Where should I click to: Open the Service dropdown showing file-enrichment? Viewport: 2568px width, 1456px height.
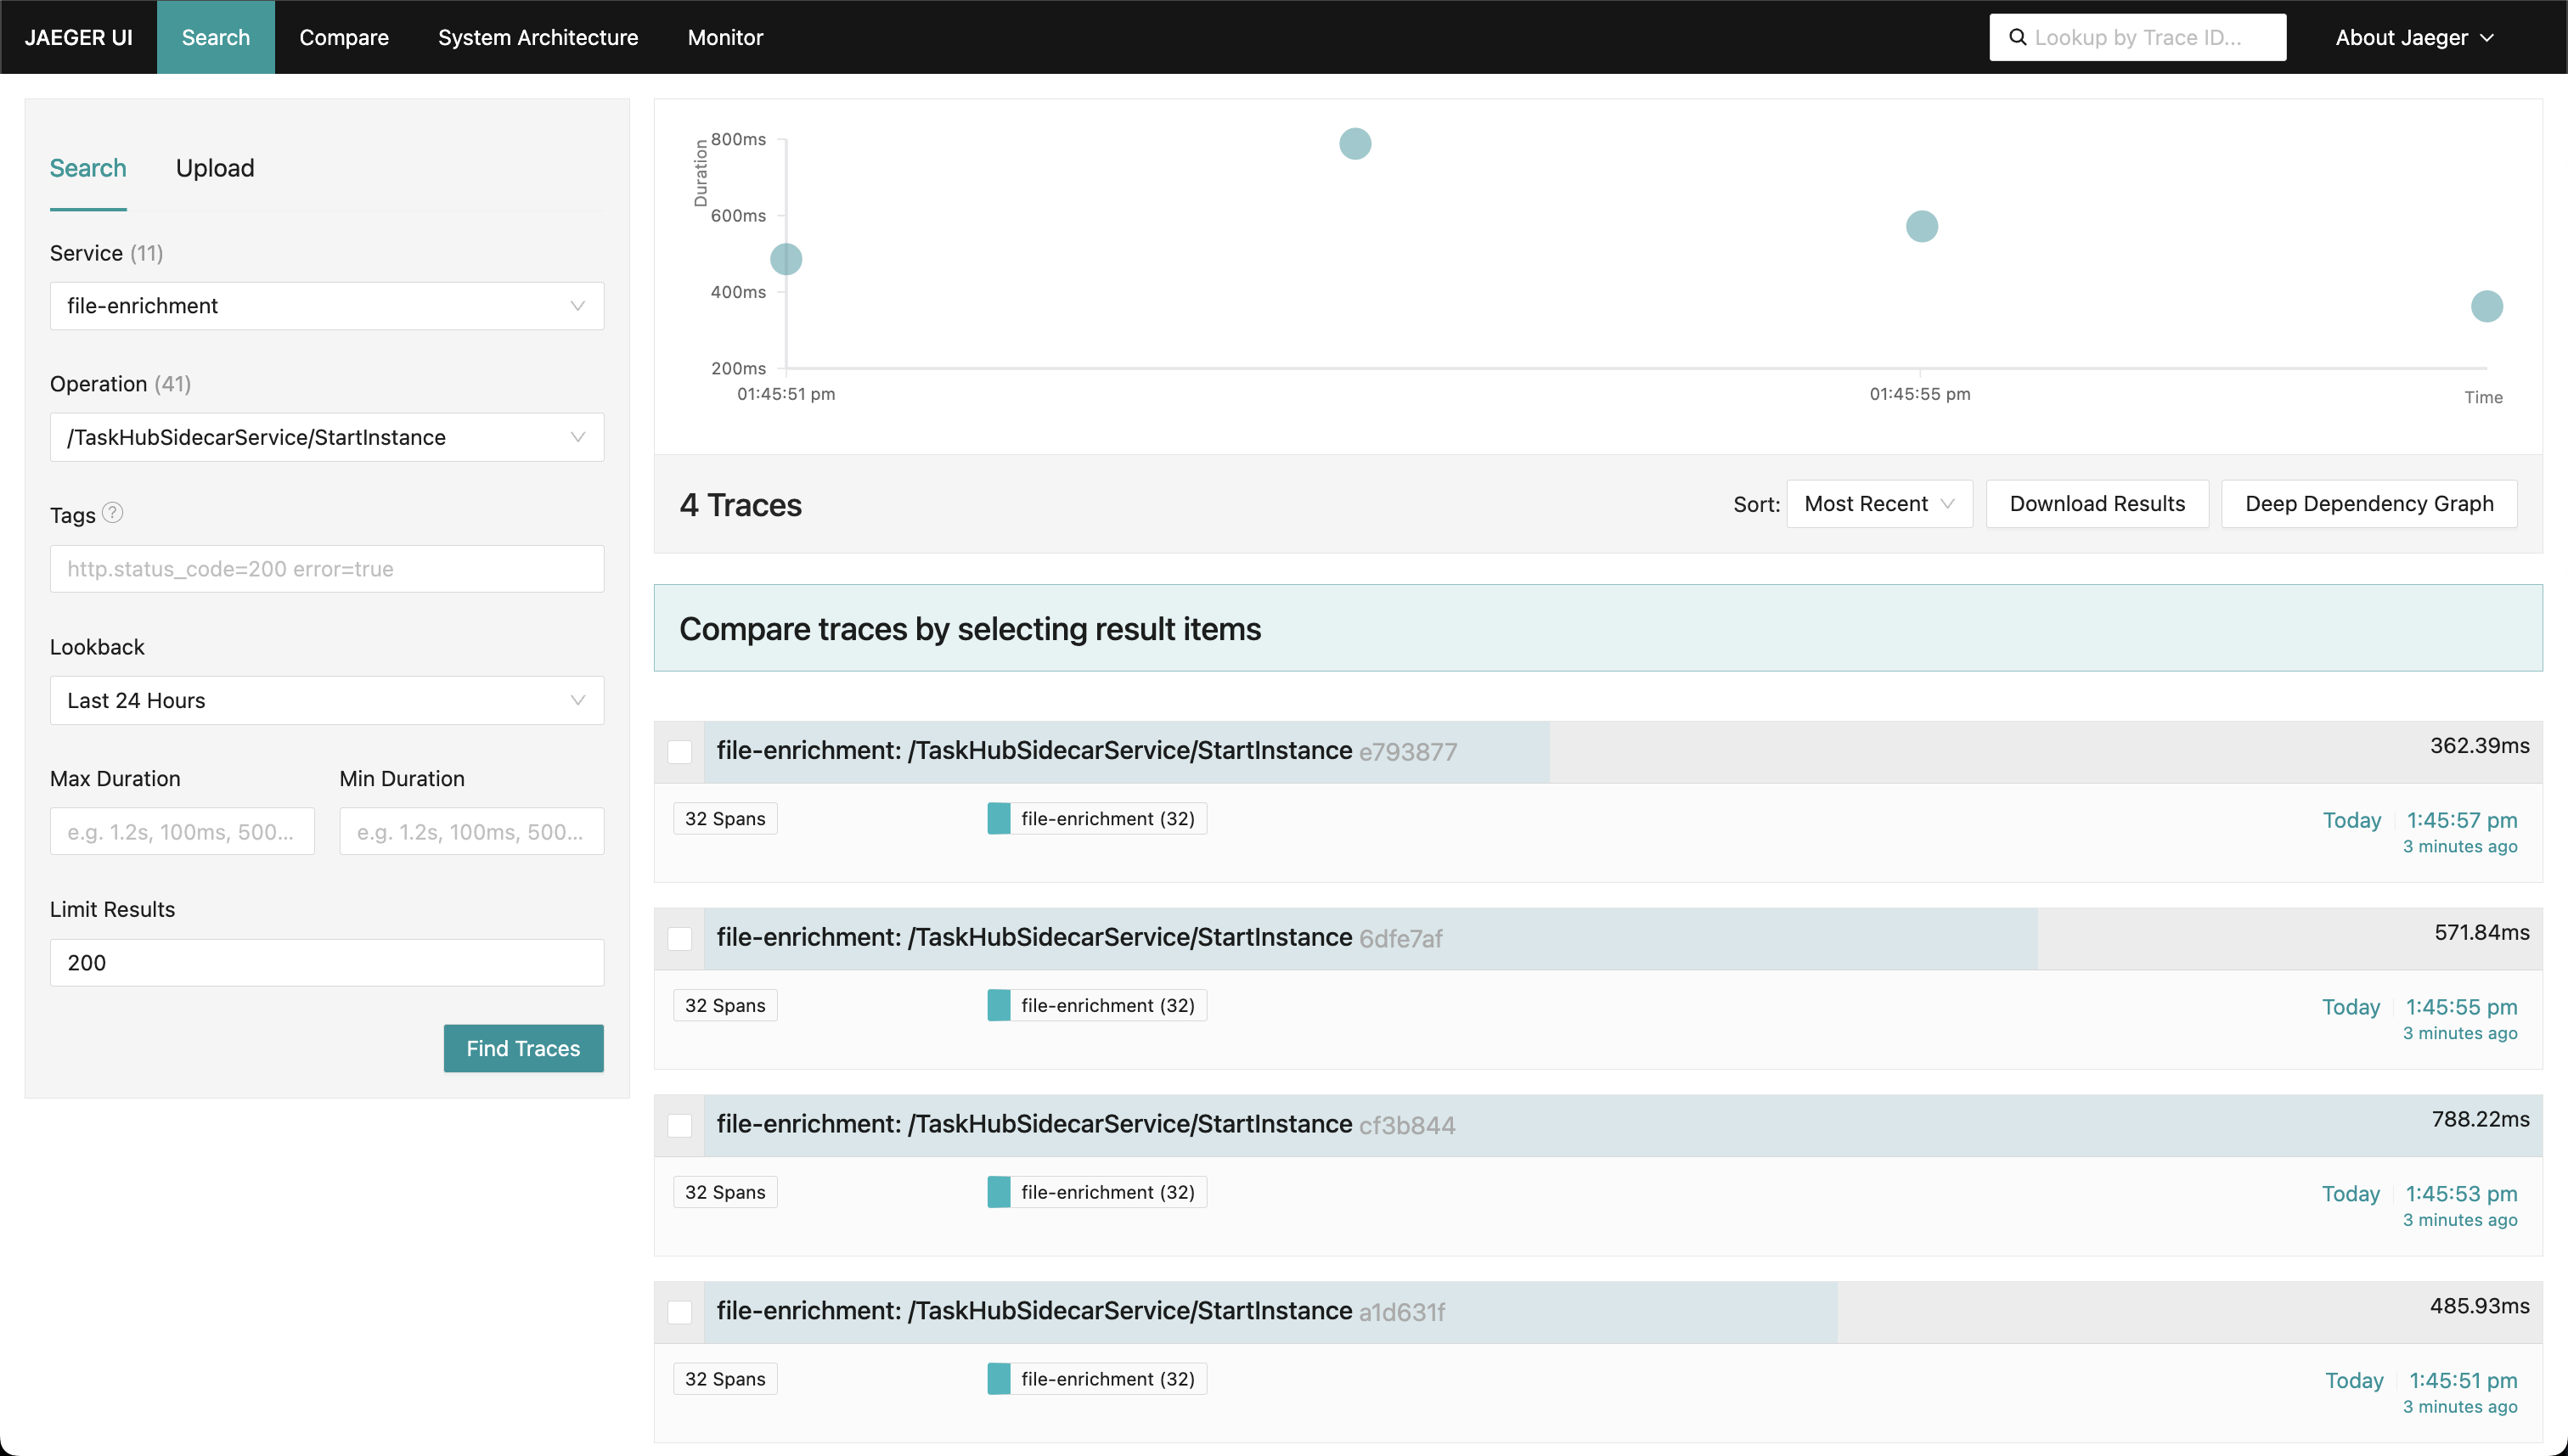(x=326, y=306)
